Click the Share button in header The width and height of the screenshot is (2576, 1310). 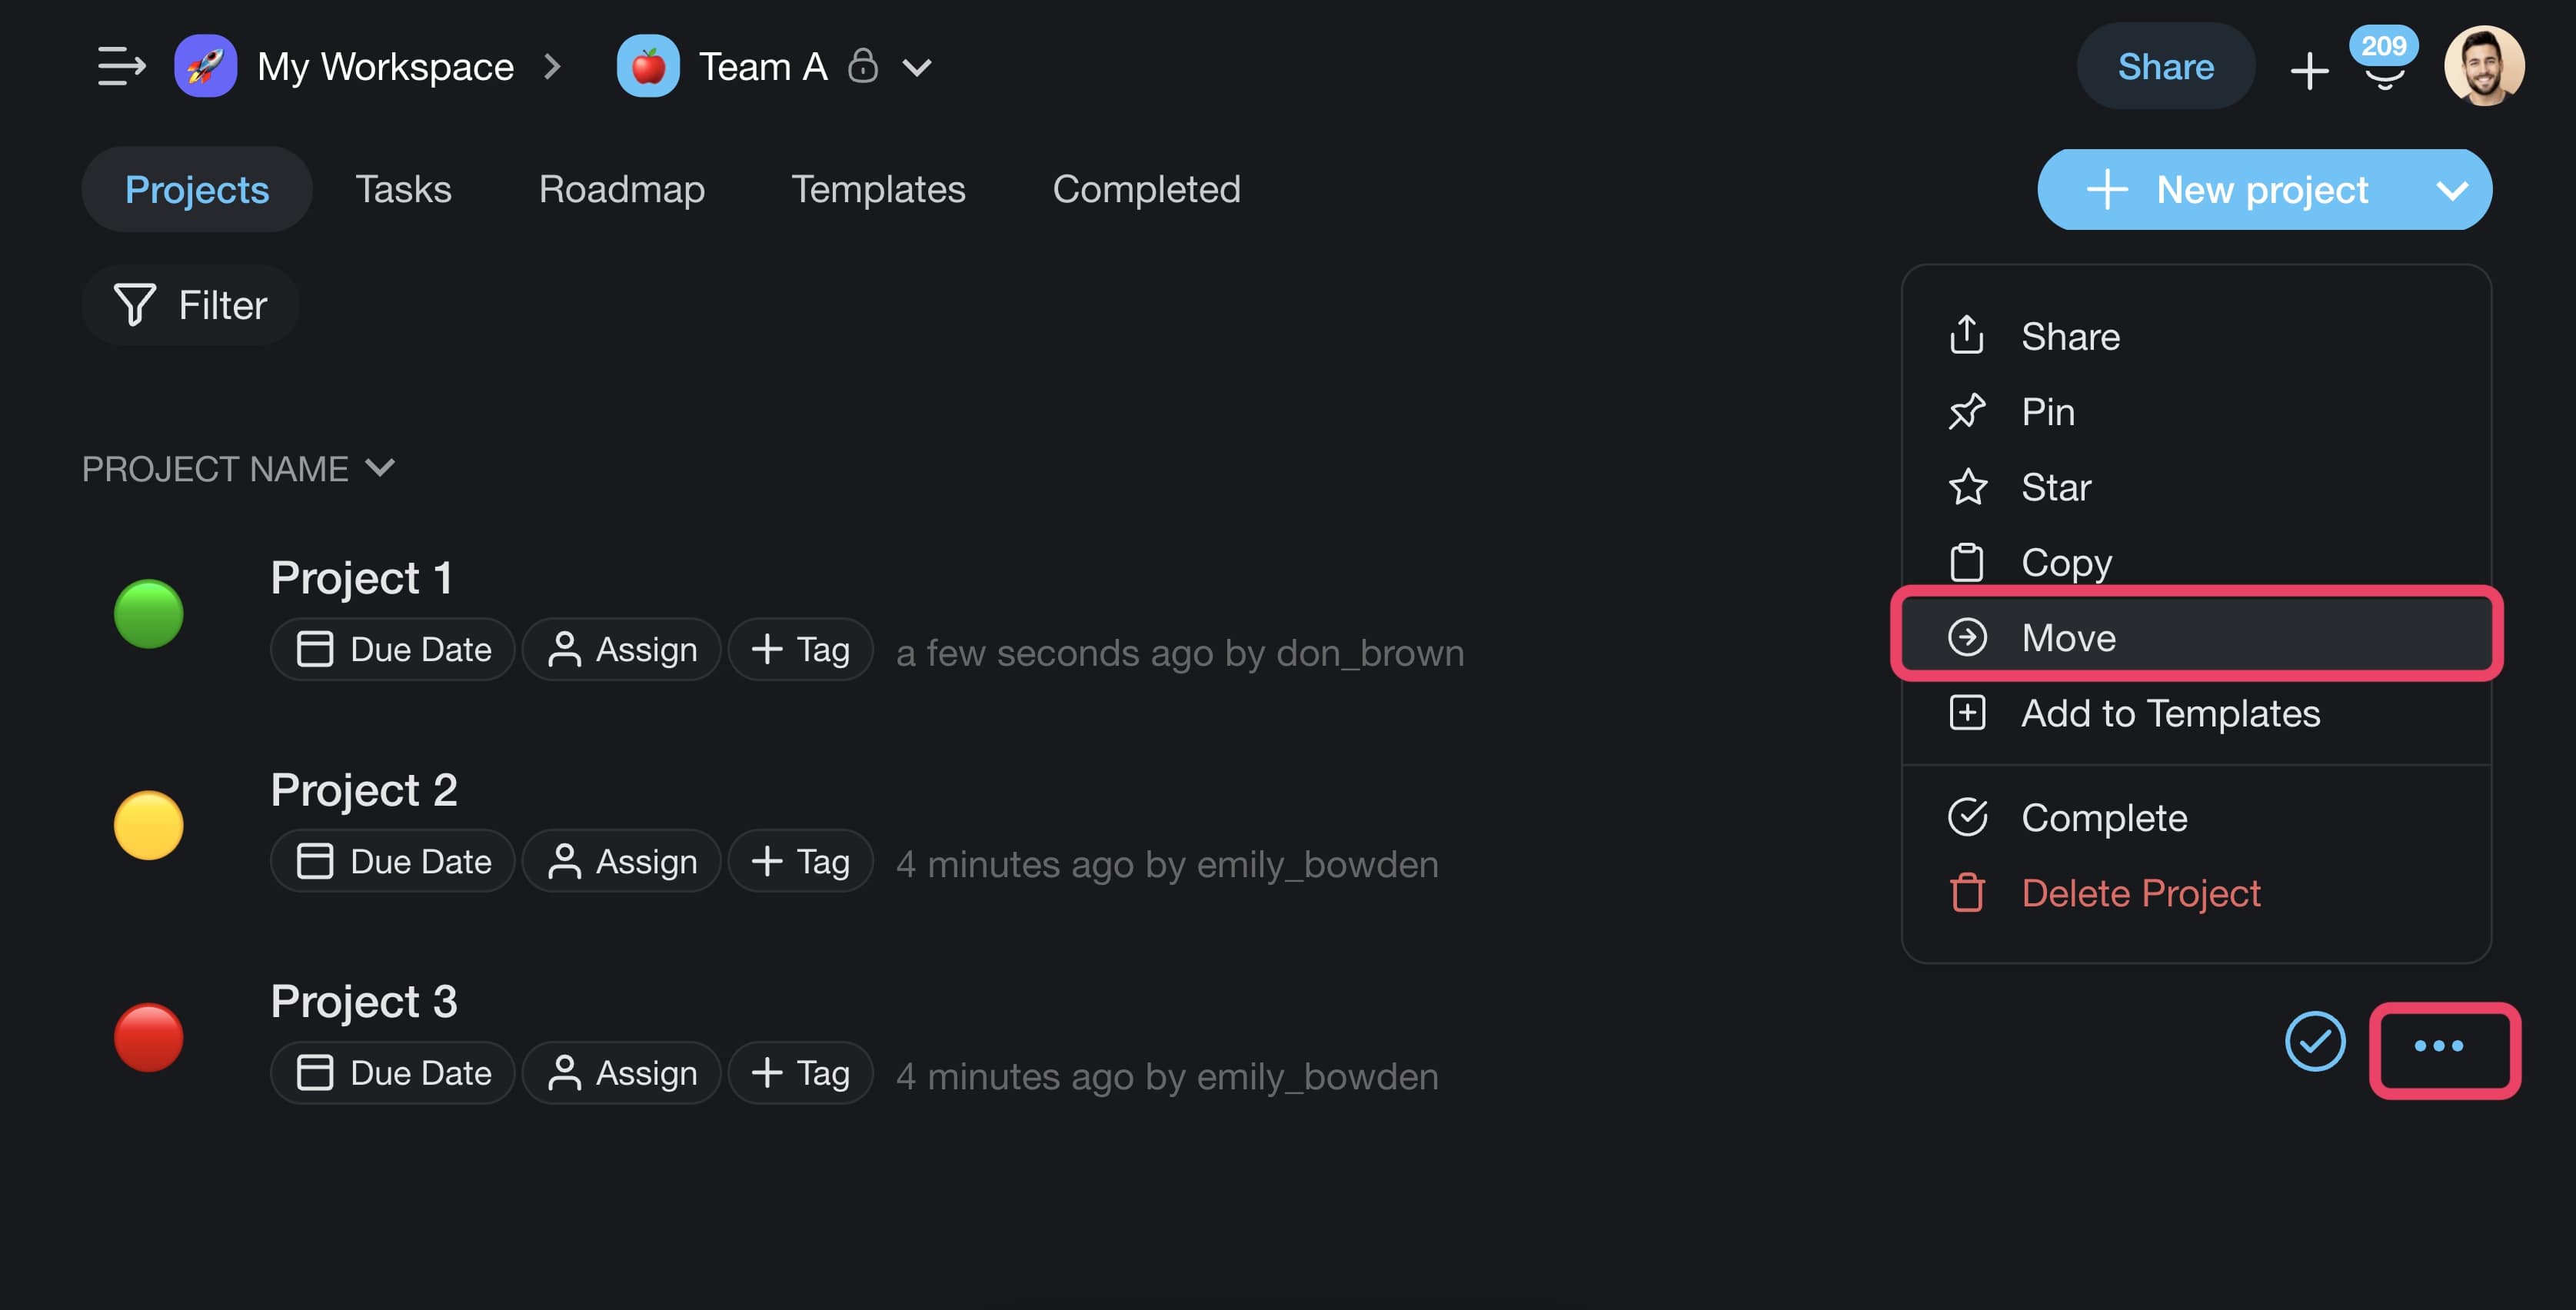[2165, 66]
